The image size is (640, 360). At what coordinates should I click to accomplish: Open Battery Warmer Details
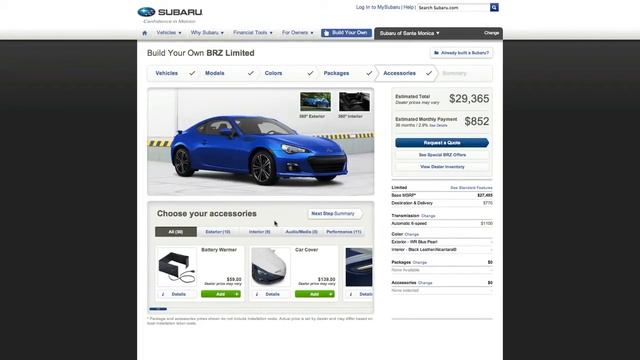177,294
